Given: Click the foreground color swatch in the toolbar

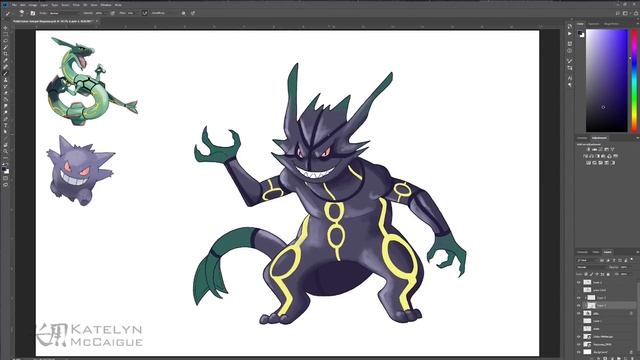Looking at the screenshot, I should tap(4, 168).
